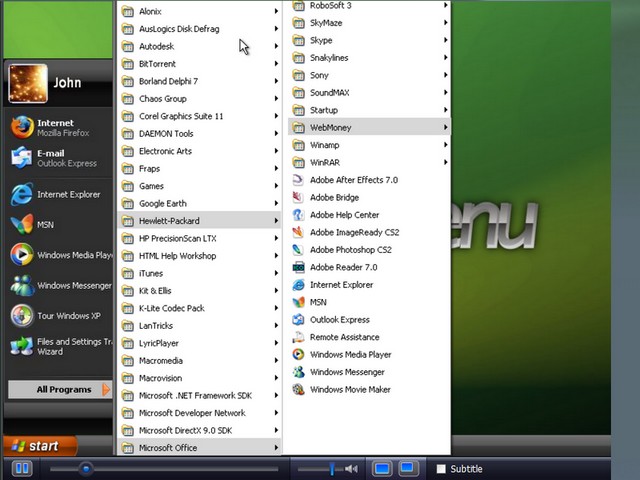Pause the video playback
The height and width of the screenshot is (480, 640).
[22, 469]
